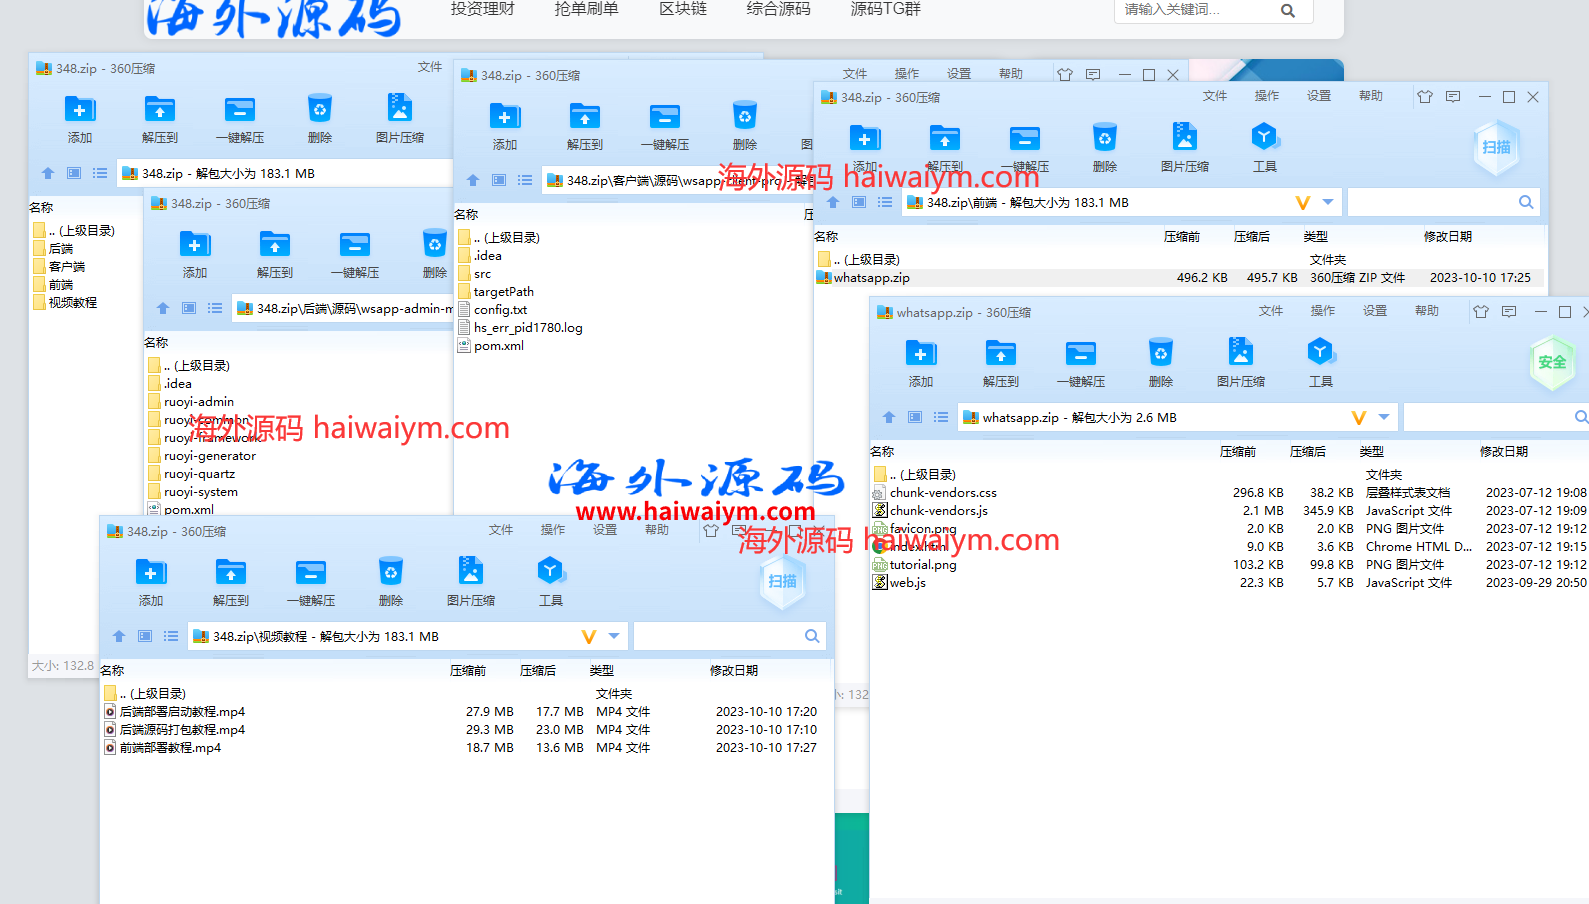
Task: Select the 视频教程 folder in left tree
Action: click(72, 303)
